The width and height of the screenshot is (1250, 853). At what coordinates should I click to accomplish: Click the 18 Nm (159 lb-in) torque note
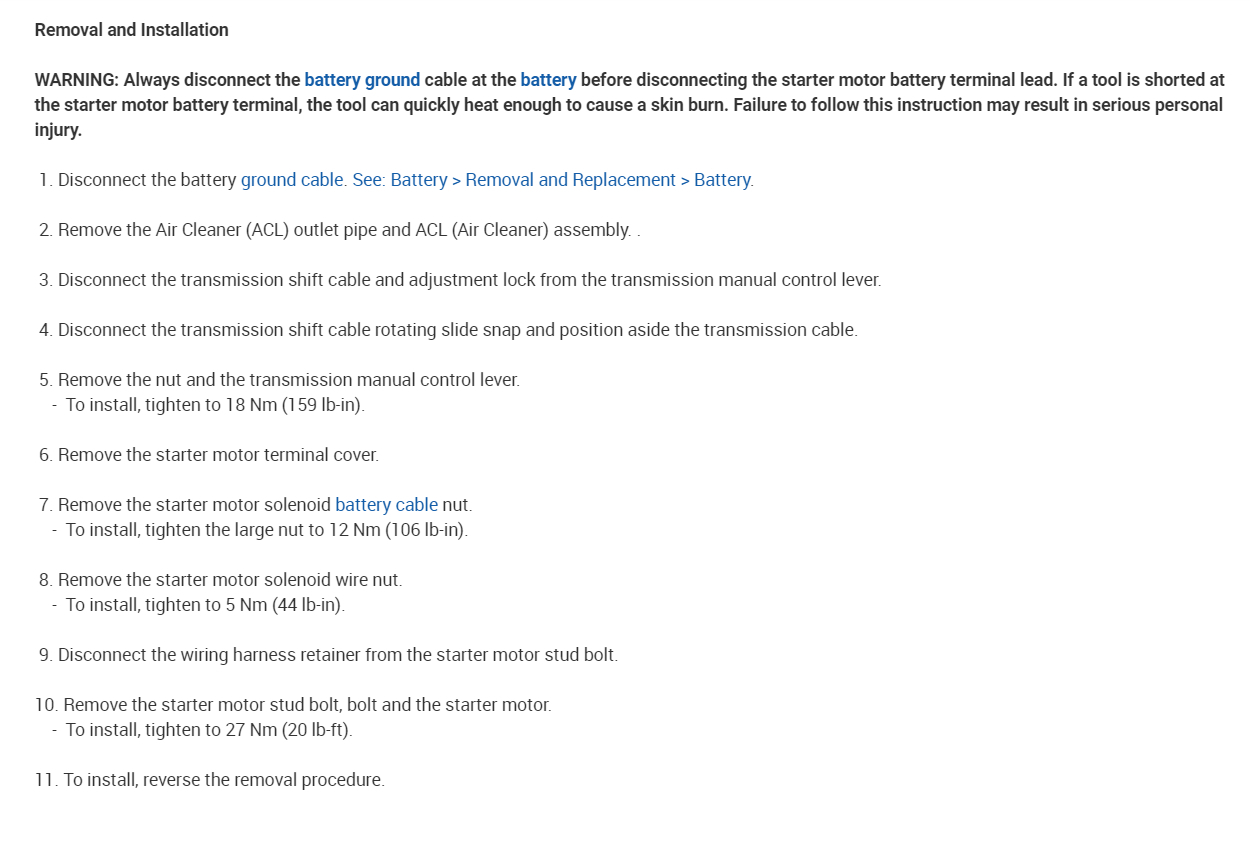coord(215,405)
